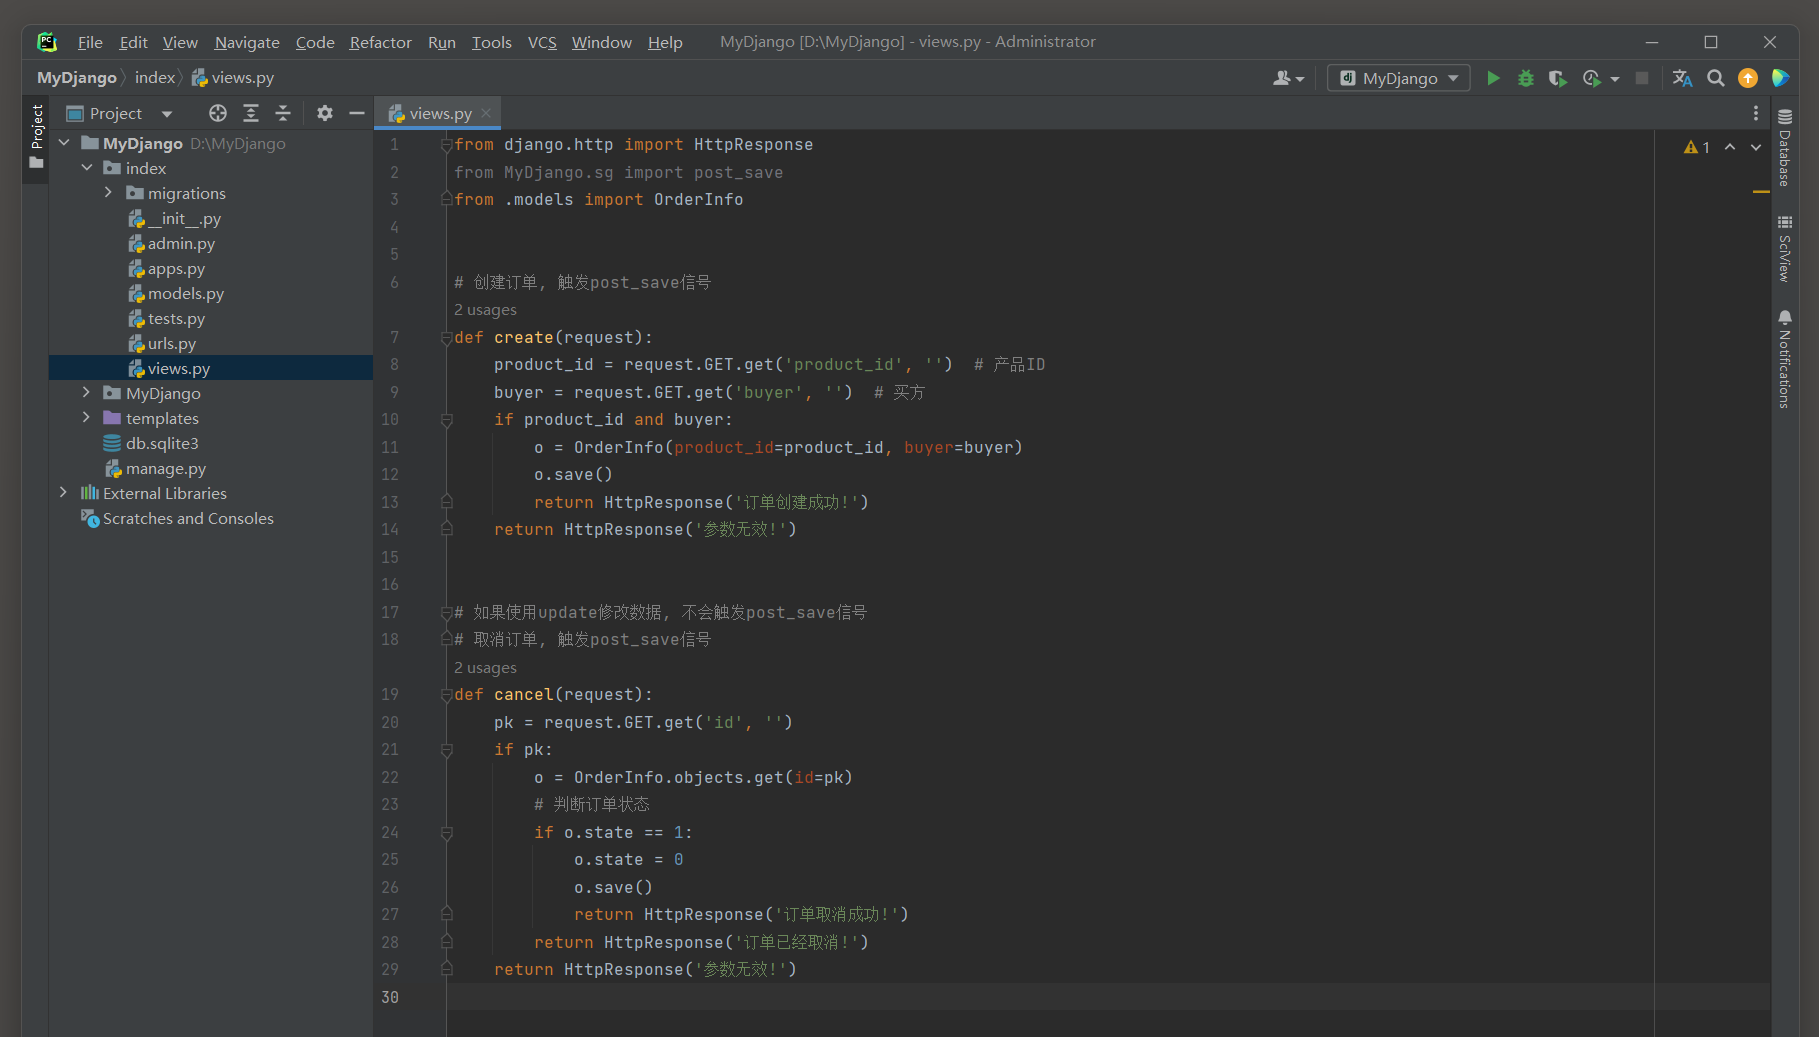The width and height of the screenshot is (1819, 1037).
Task: Open the SciView tool window
Action: click(1785, 248)
